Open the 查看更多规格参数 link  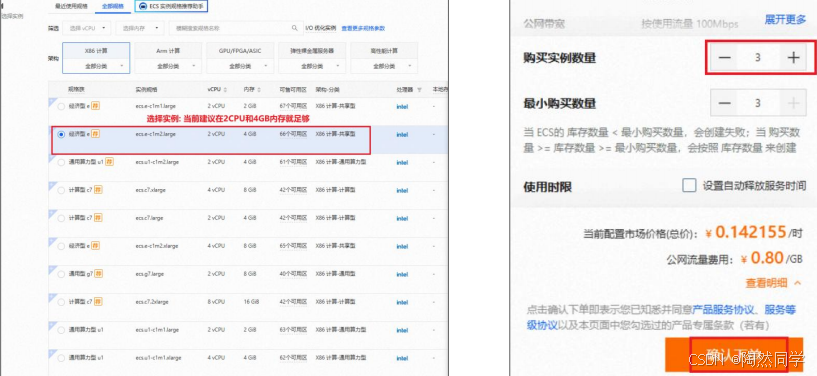click(363, 28)
